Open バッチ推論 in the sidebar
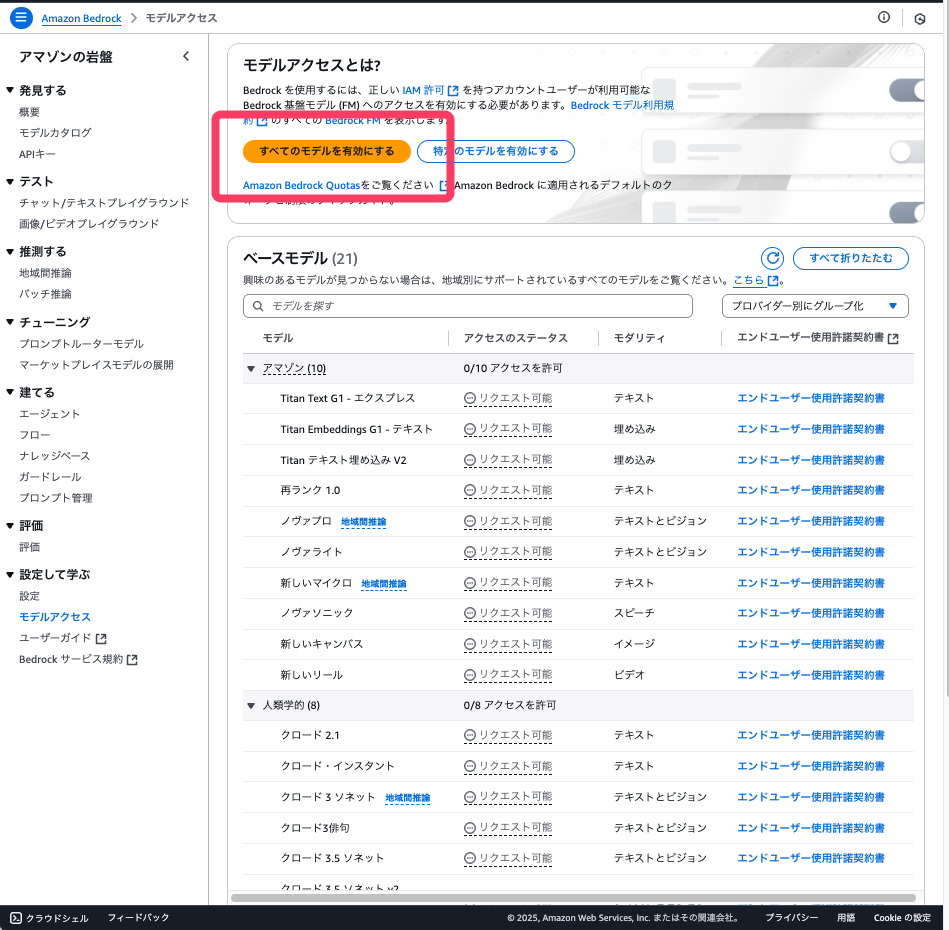Screen dimensions: 949x930 click(x=45, y=294)
